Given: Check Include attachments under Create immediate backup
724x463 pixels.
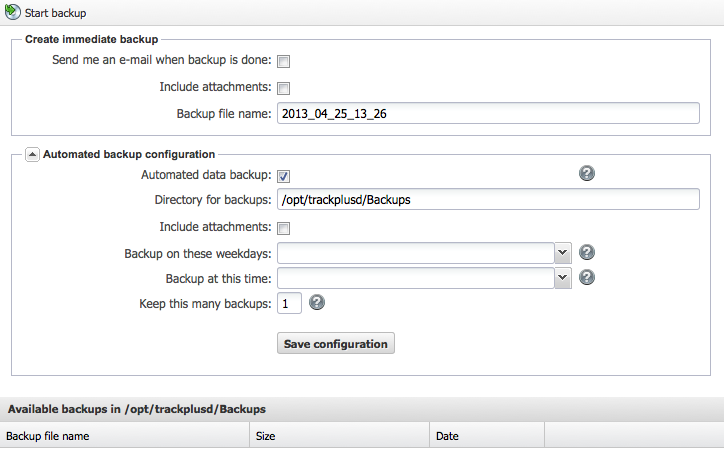Looking at the screenshot, I should click(x=284, y=88).
